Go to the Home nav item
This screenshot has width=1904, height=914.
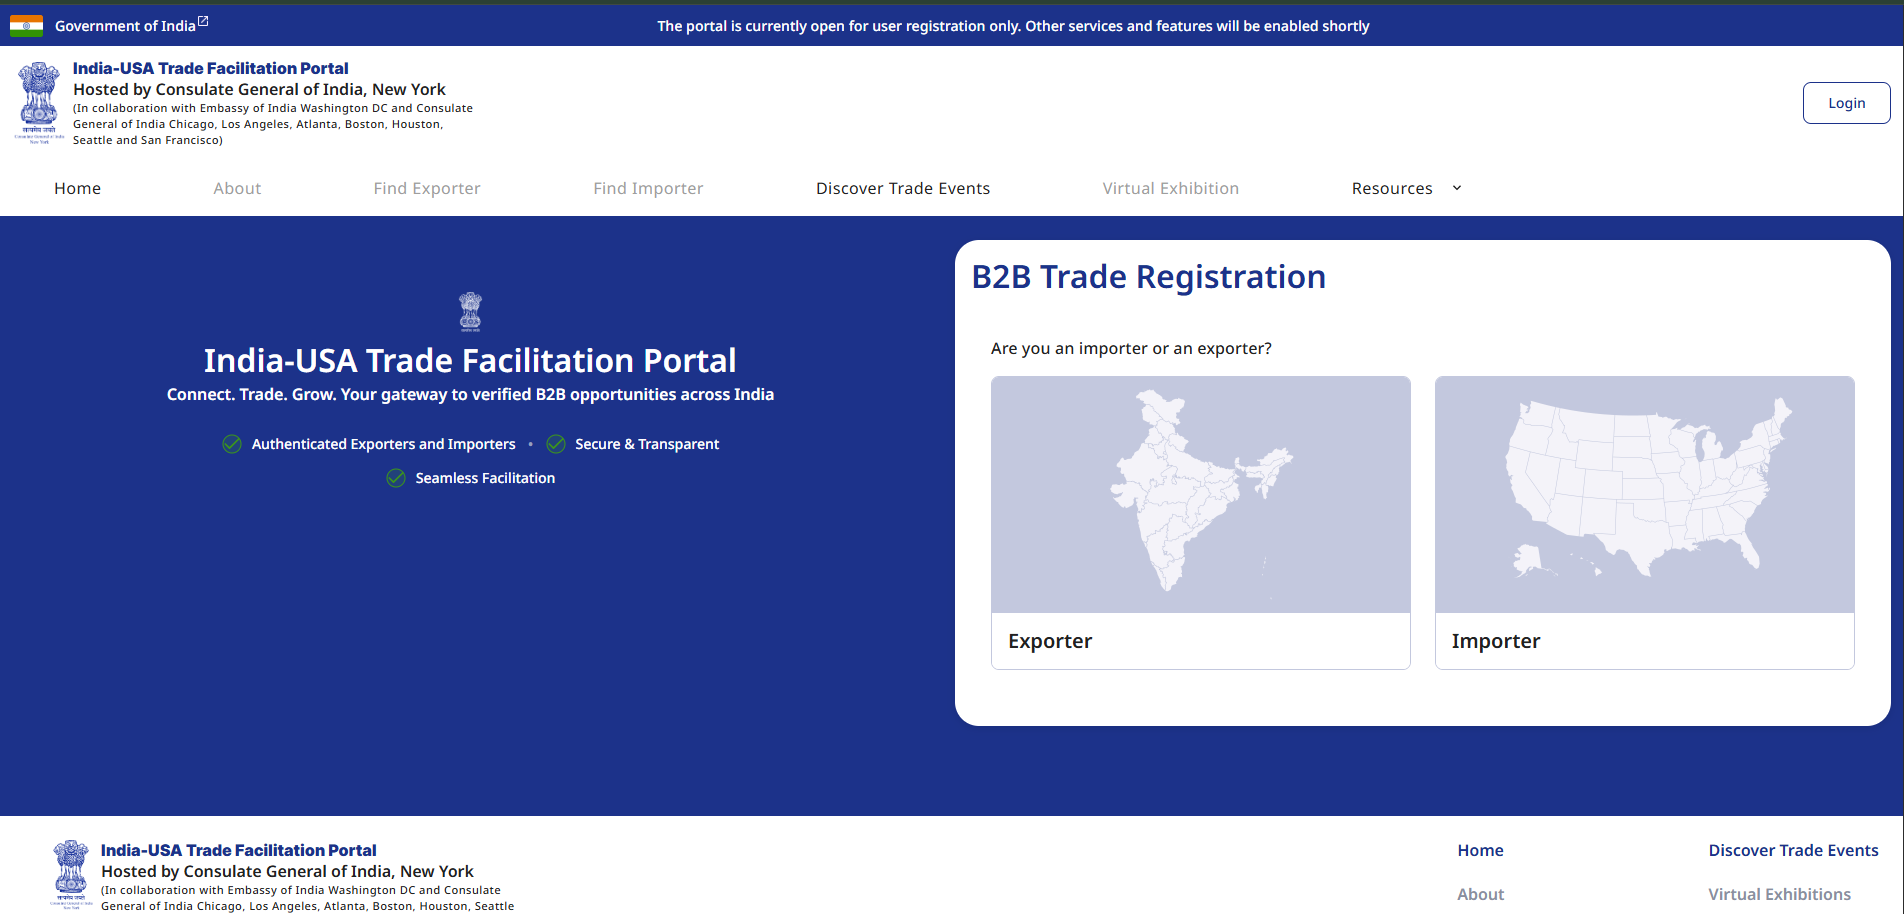[77, 188]
